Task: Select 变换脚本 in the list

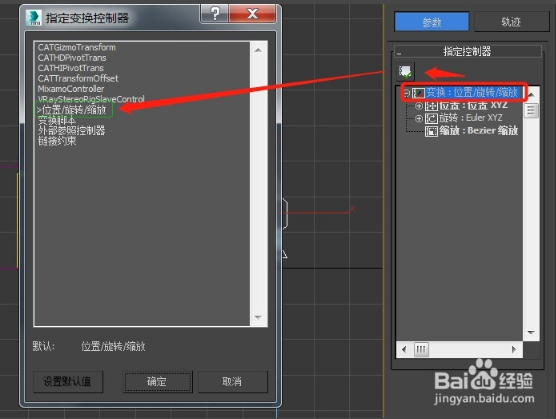Action: pyautogui.click(x=57, y=120)
